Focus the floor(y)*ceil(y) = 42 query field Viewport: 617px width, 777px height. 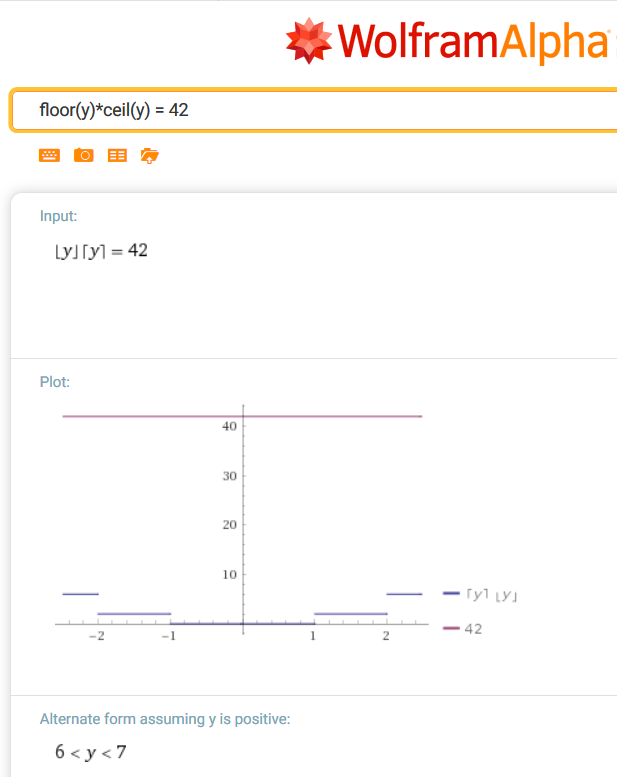300,110
